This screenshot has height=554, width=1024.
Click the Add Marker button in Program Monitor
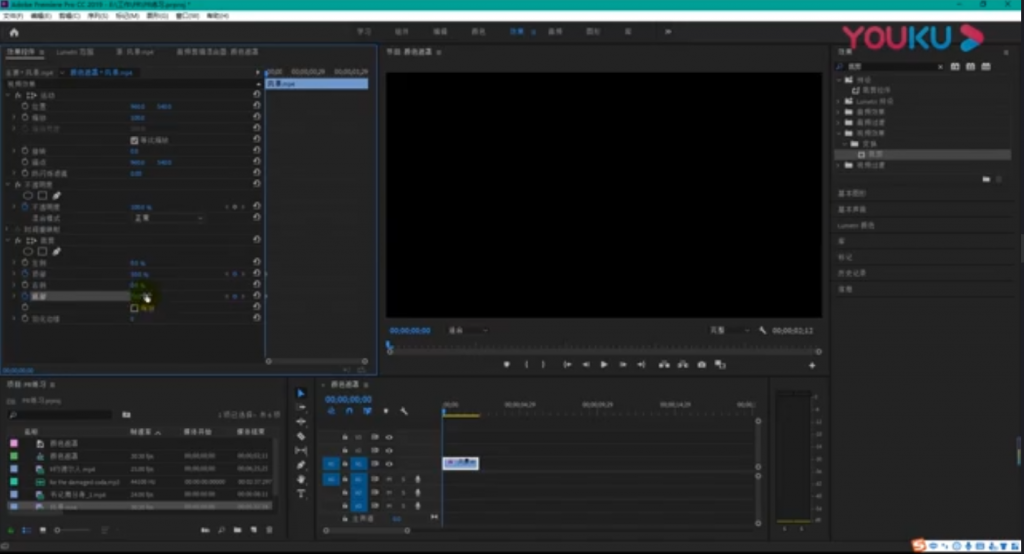tap(507, 365)
